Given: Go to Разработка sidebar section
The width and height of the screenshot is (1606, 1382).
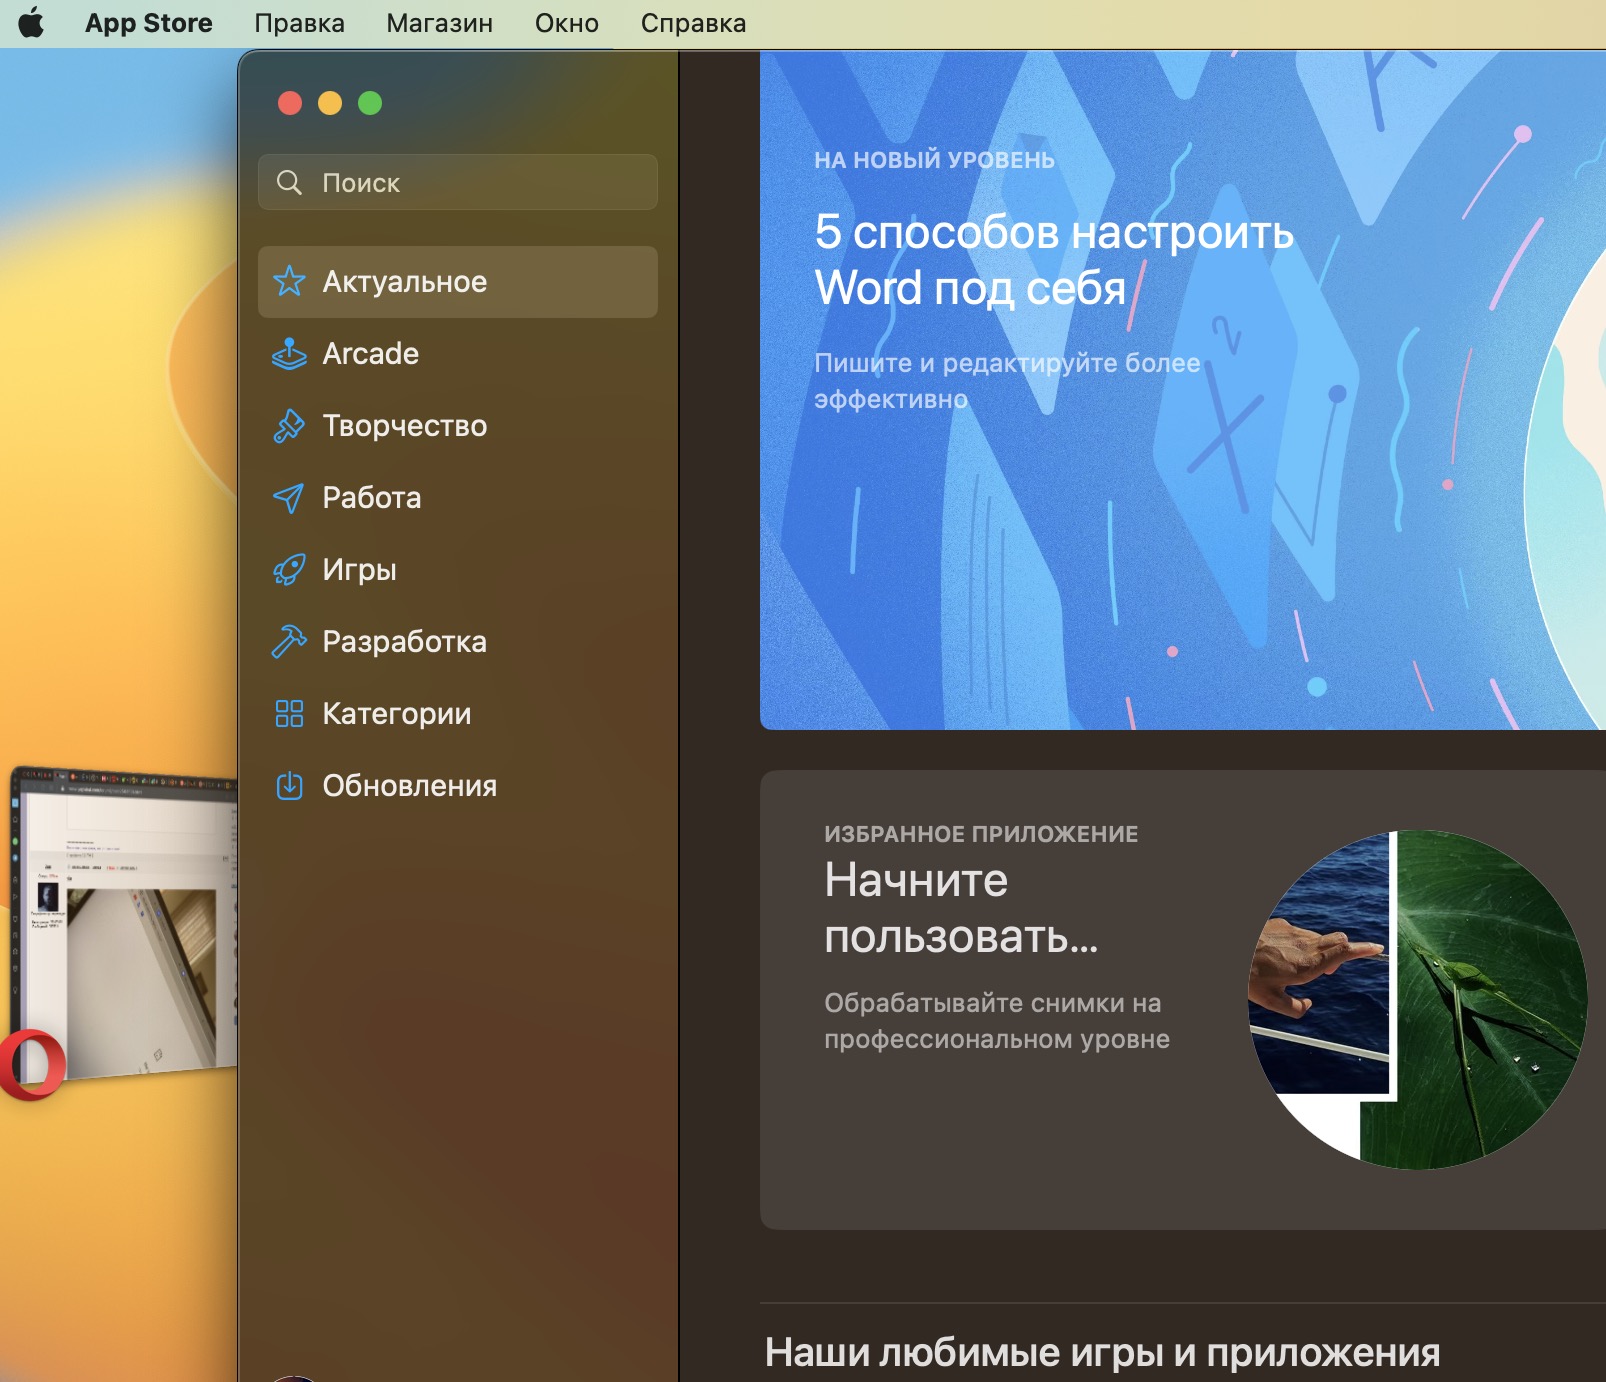Looking at the screenshot, I should (x=458, y=642).
